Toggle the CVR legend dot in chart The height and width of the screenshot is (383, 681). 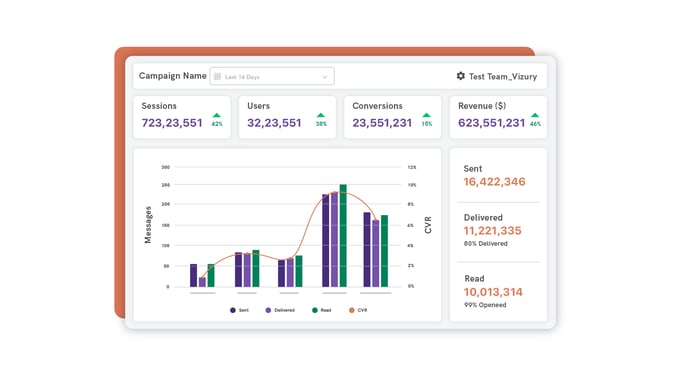(352, 310)
